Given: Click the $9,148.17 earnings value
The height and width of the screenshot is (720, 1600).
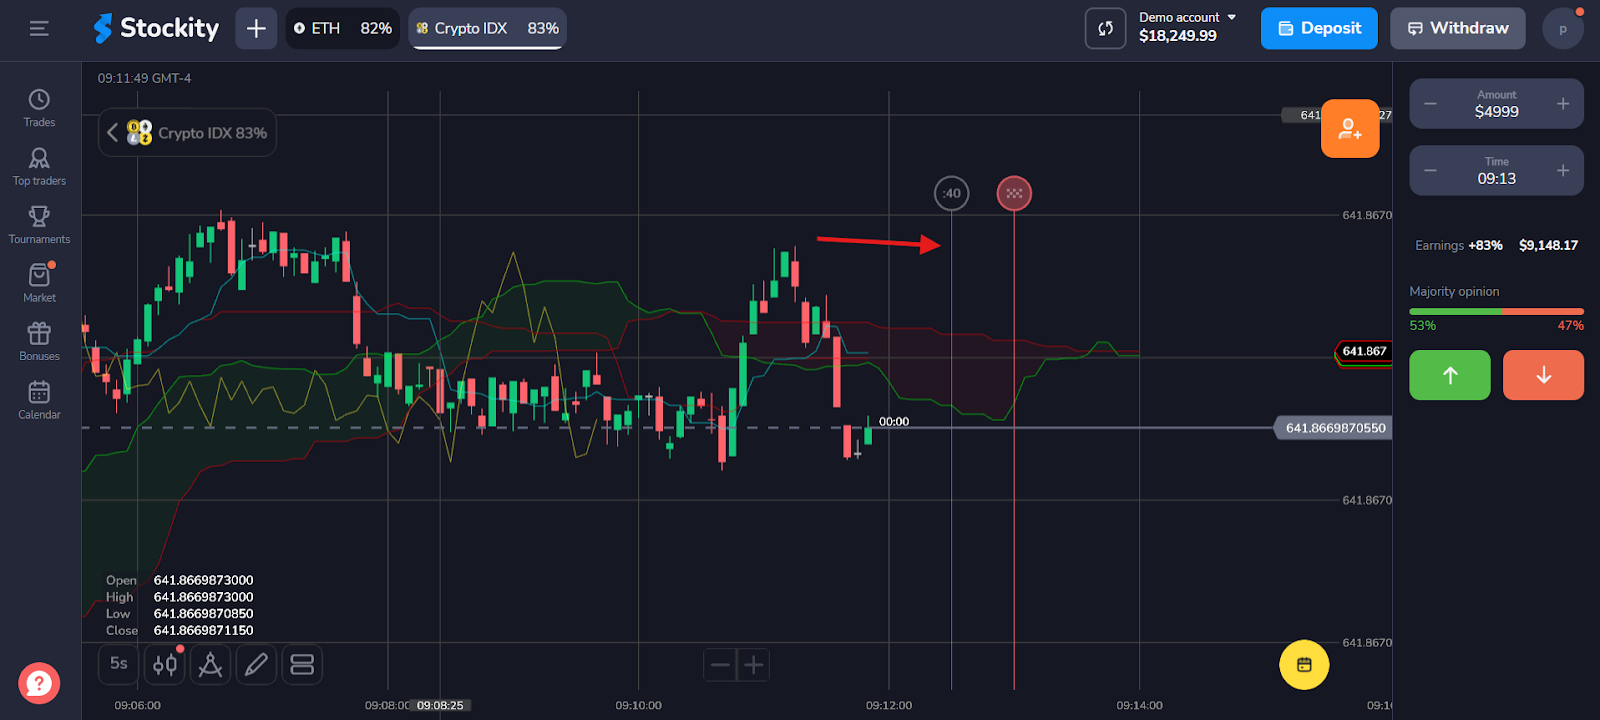Looking at the screenshot, I should (x=1548, y=245).
